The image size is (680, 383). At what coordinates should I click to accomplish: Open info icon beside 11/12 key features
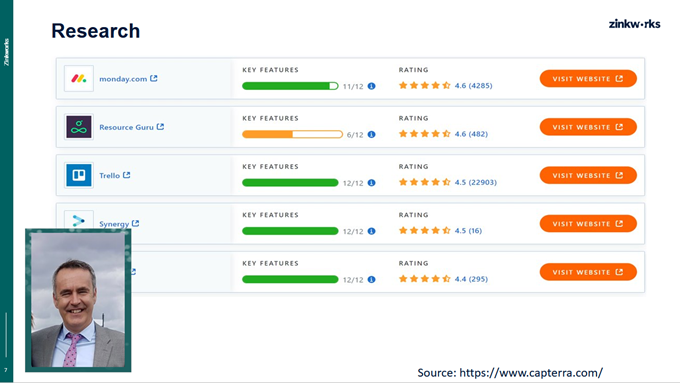pyautogui.click(x=371, y=86)
